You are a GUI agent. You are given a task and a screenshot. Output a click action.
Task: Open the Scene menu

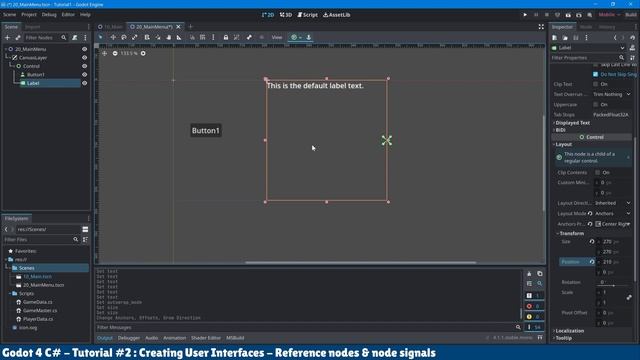(9, 15)
